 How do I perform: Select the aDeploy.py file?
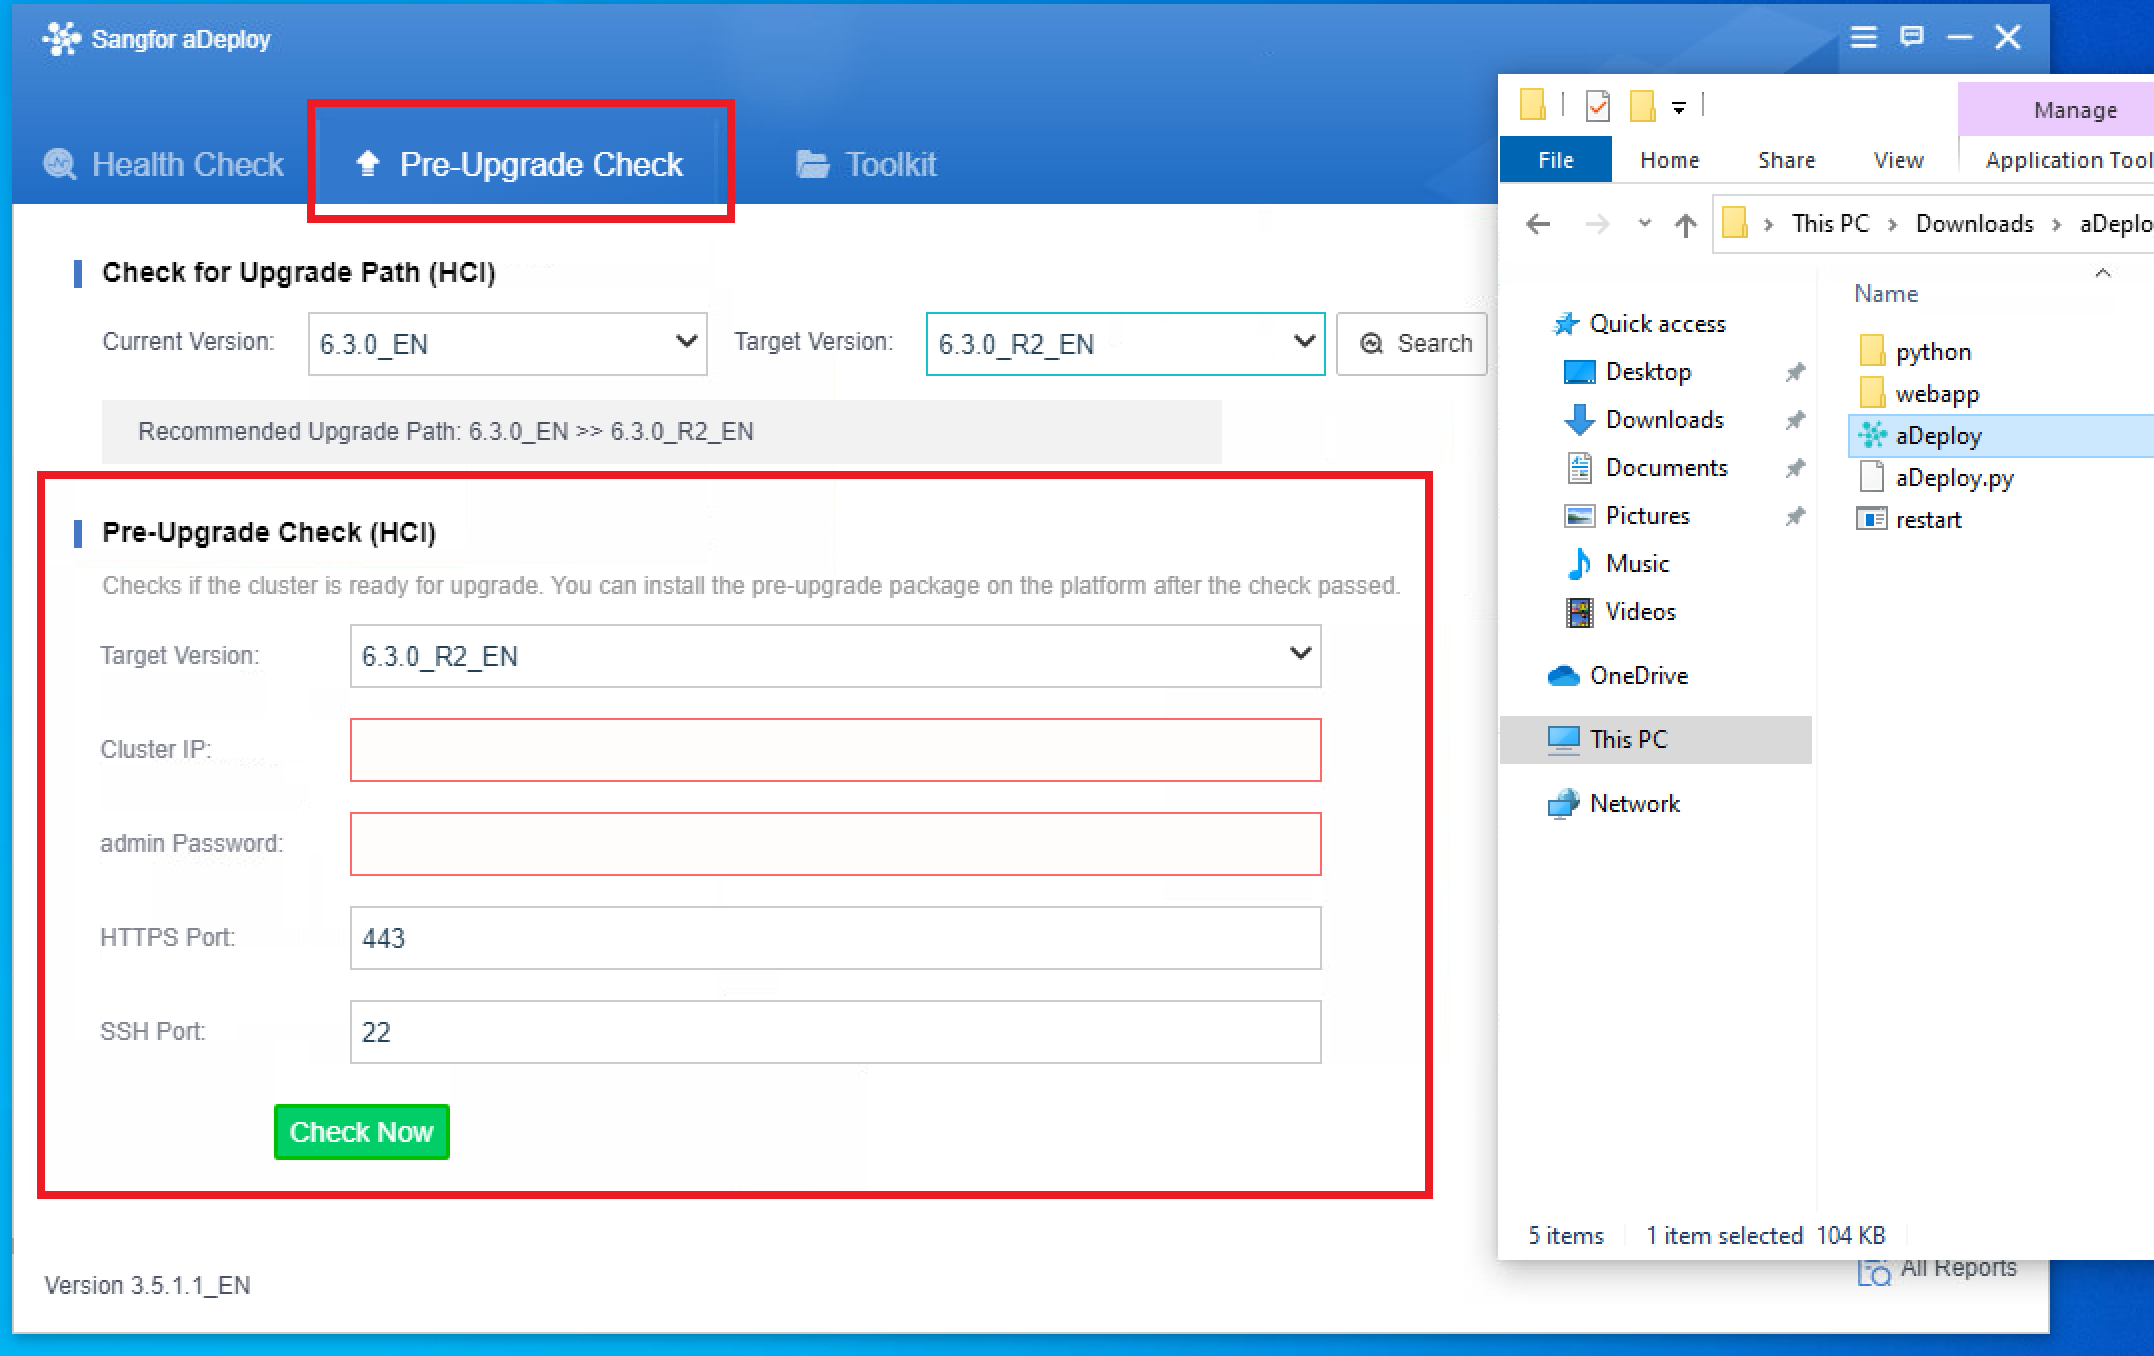[1953, 478]
